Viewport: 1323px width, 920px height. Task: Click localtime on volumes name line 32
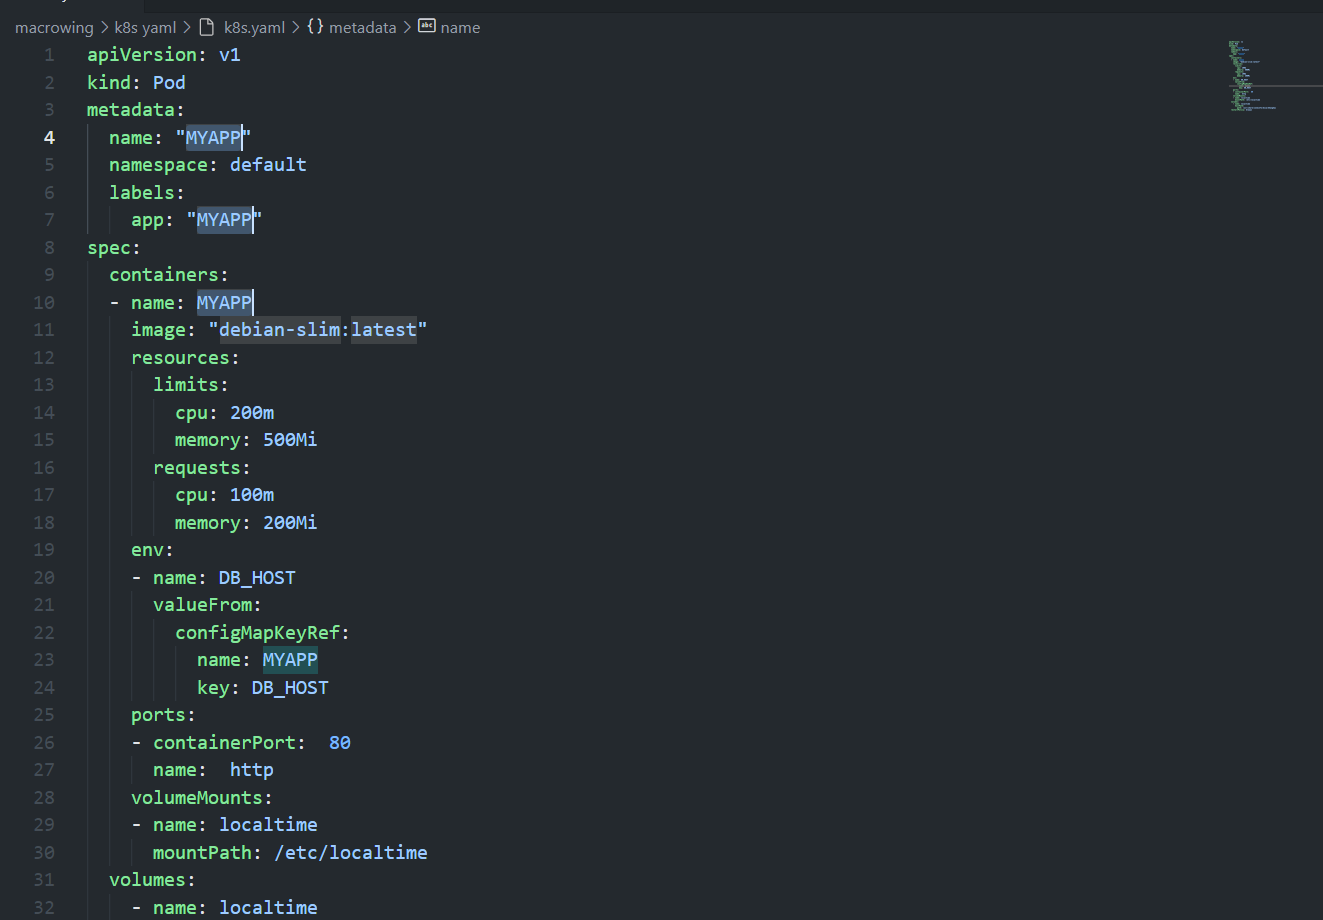click(x=268, y=907)
